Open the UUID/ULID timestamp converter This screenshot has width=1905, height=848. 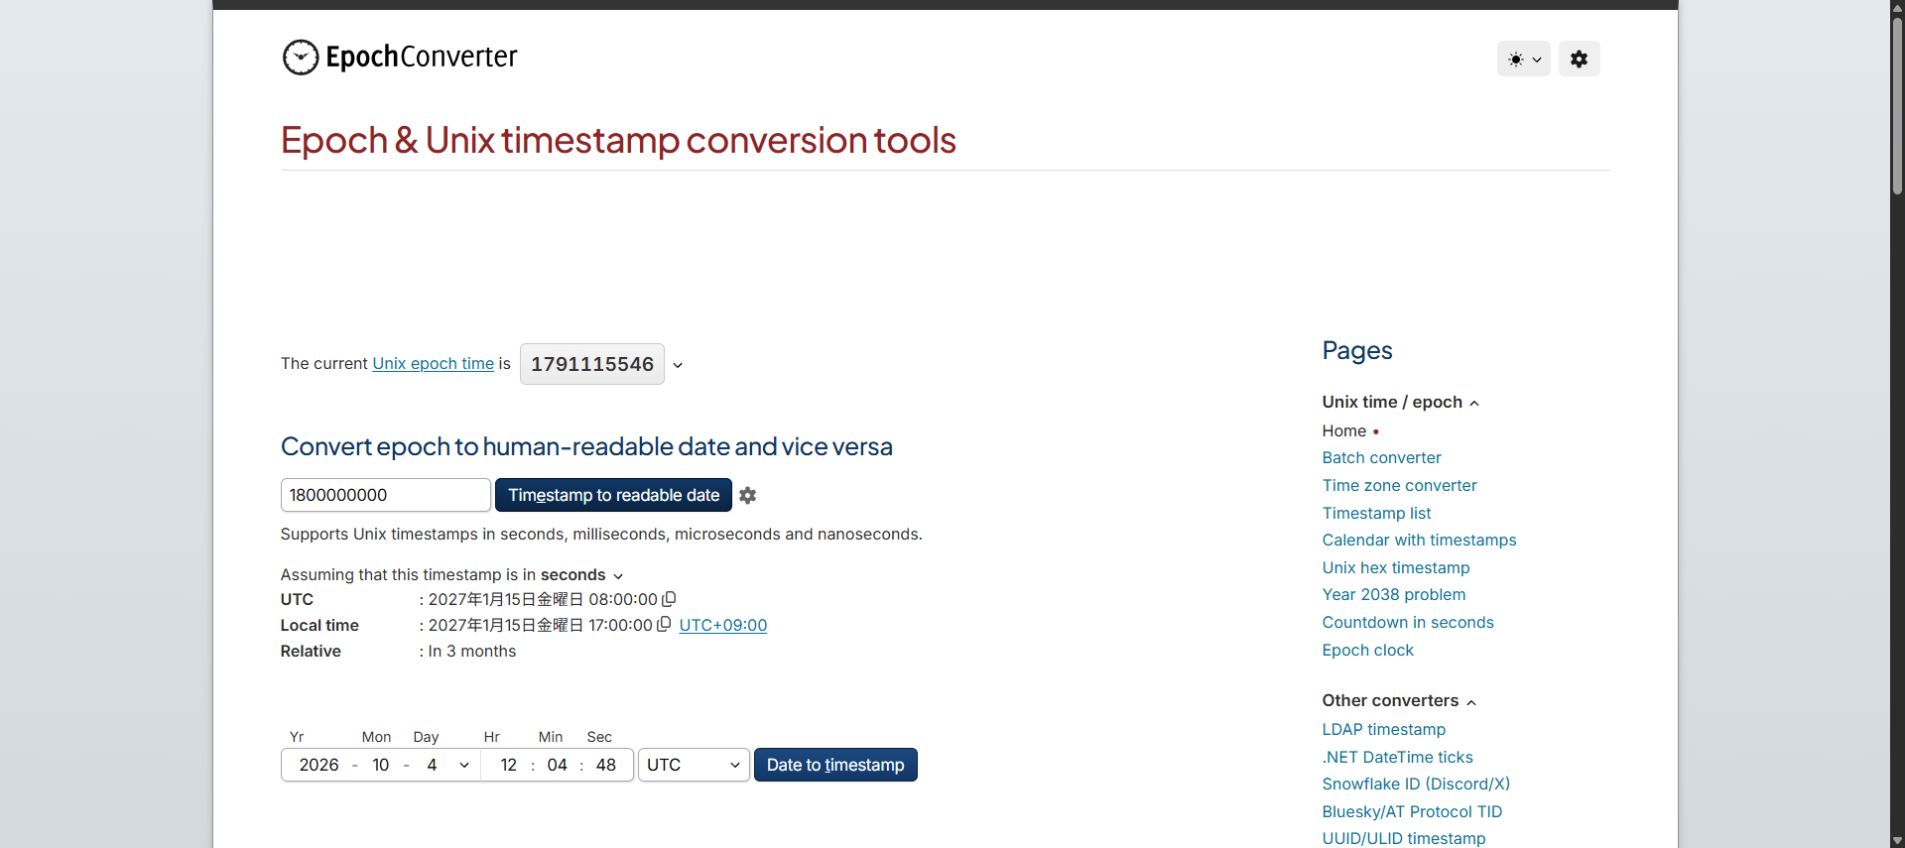pos(1404,838)
